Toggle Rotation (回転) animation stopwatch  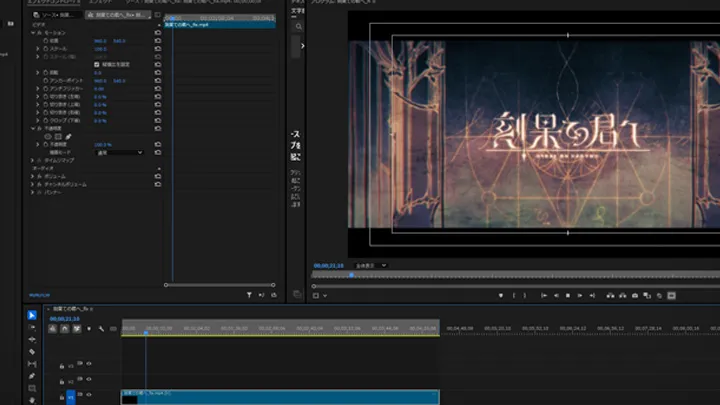coord(45,73)
